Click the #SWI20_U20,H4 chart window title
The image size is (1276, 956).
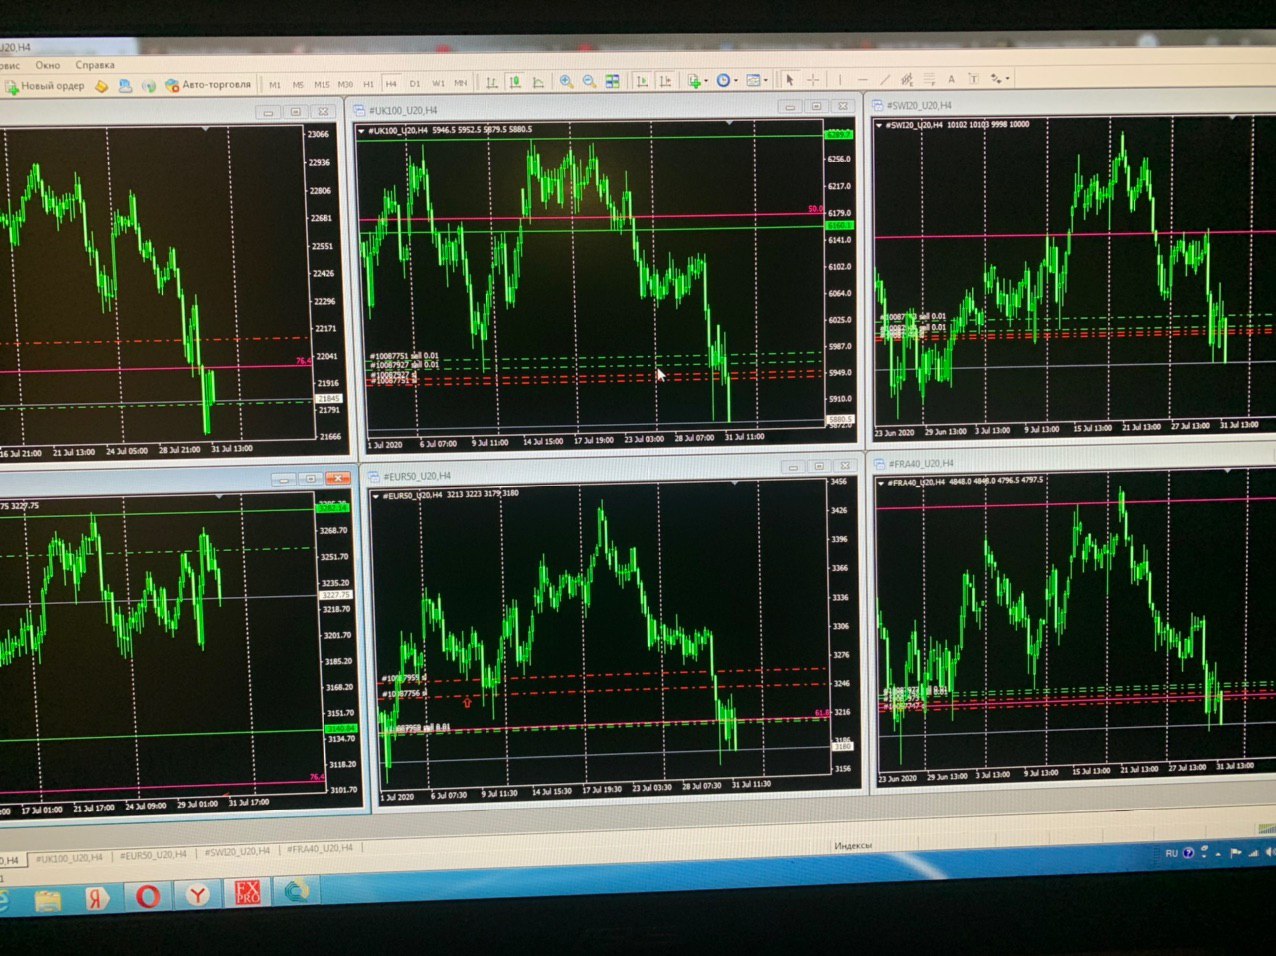pyautogui.click(x=919, y=105)
